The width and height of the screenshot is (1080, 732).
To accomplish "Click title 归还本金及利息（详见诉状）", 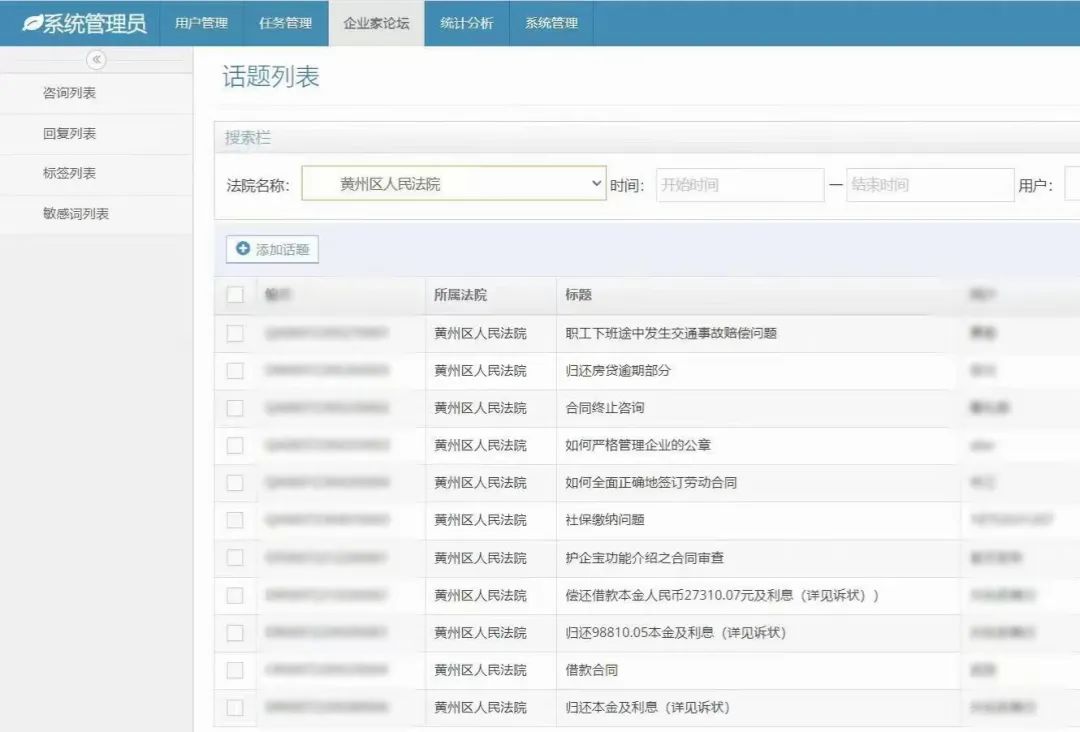I will pos(647,707).
